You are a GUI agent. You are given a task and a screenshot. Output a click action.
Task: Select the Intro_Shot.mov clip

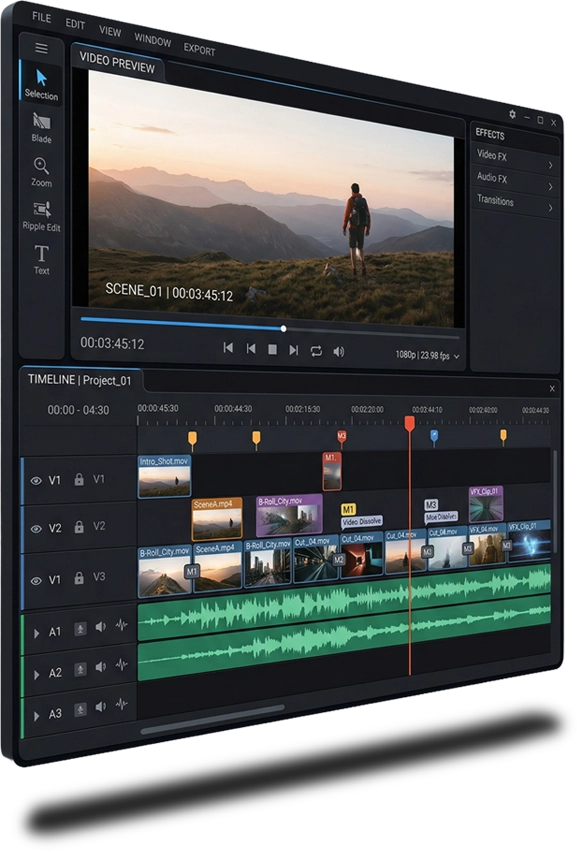[164, 477]
